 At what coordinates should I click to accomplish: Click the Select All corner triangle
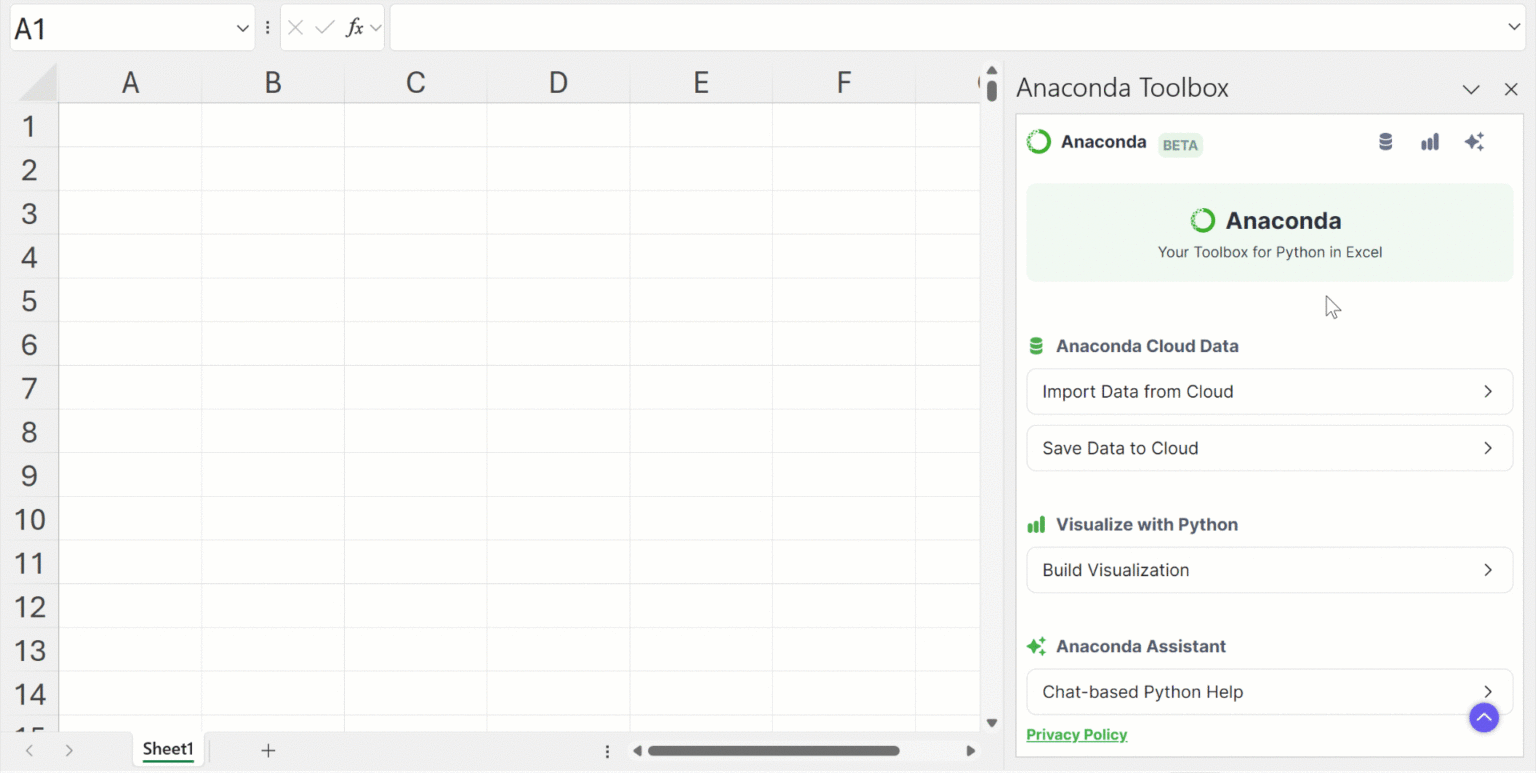tap(38, 82)
